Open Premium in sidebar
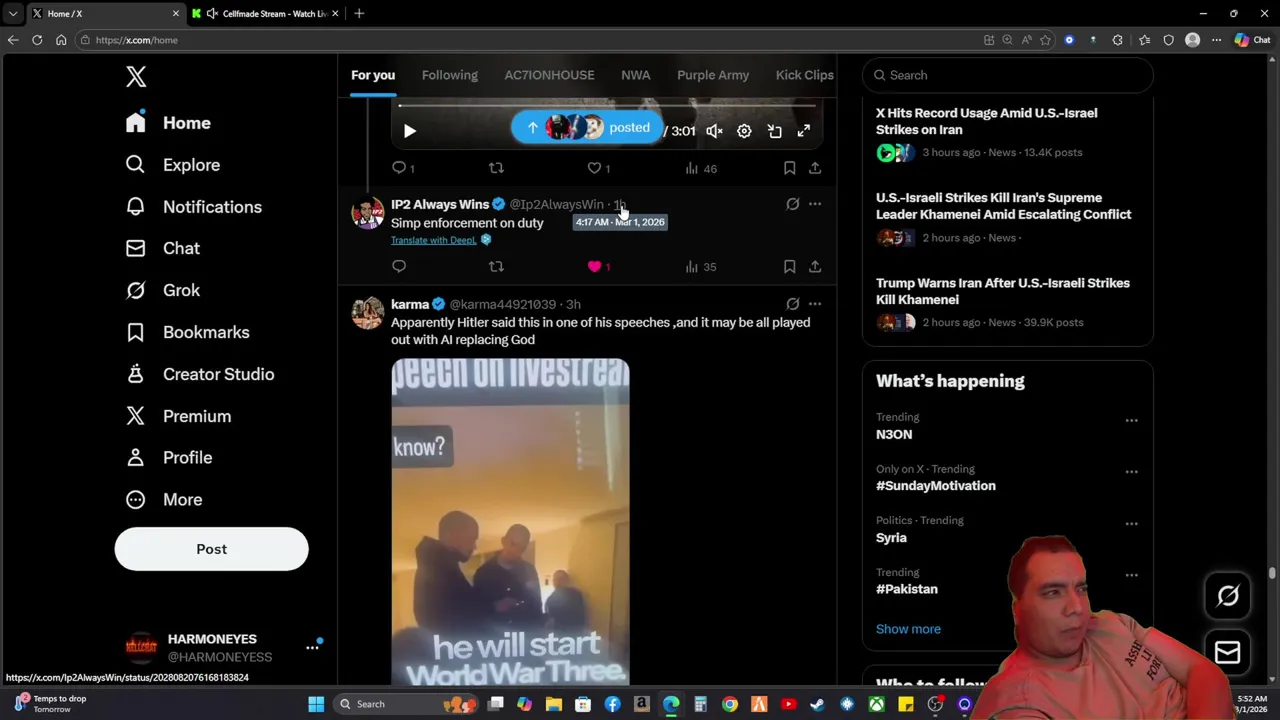 click(x=178, y=416)
